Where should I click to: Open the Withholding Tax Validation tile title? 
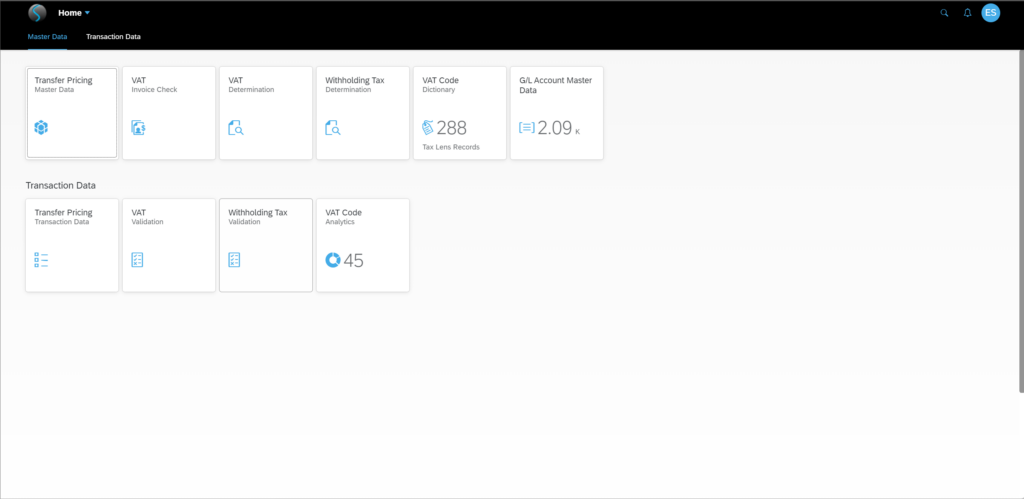(257, 212)
